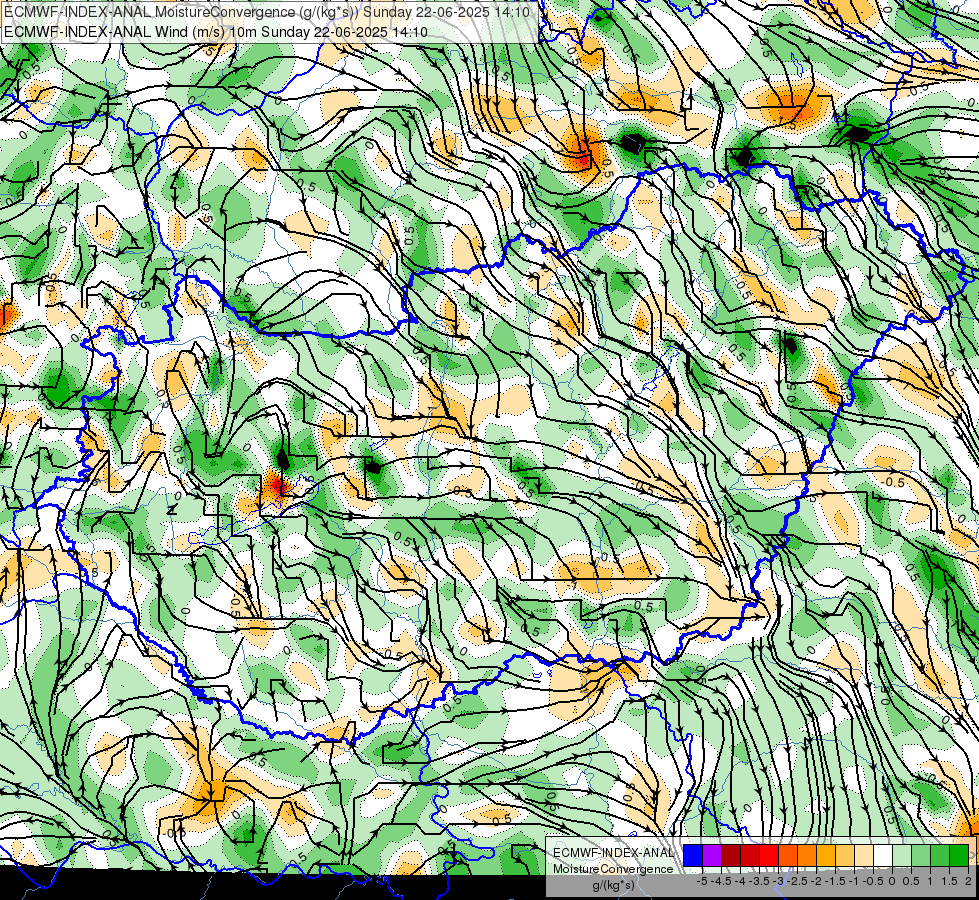Image resolution: width=979 pixels, height=900 pixels.
Task: Click the 'g/(kg*s)' unit label in legend
Action: [x=613, y=885]
